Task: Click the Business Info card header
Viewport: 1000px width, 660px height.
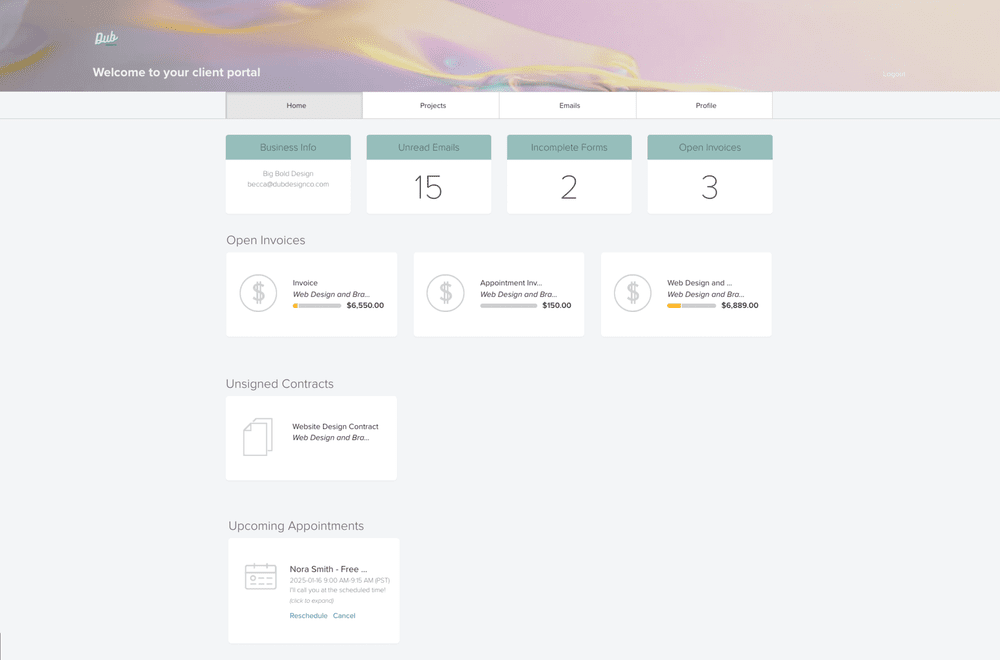Action: point(288,147)
